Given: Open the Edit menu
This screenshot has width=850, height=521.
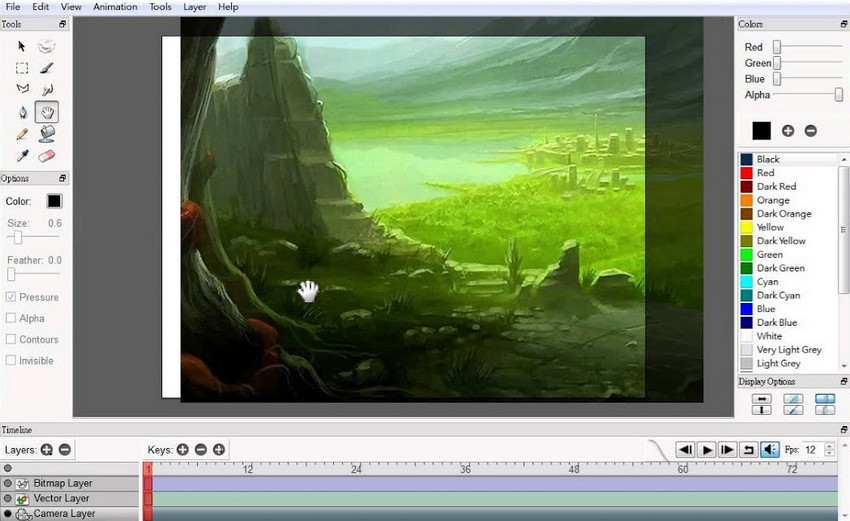Looking at the screenshot, I should click(x=41, y=7).
